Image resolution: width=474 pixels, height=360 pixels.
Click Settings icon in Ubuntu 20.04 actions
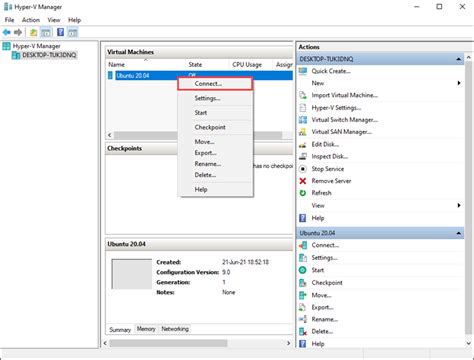tap(303, 258)
